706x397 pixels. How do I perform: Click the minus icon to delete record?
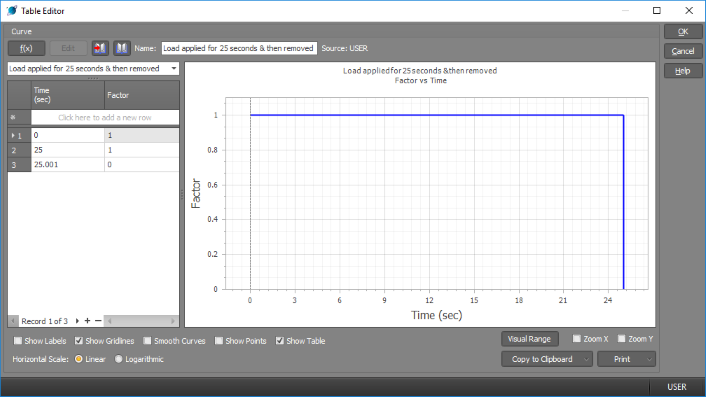[98, 321]
